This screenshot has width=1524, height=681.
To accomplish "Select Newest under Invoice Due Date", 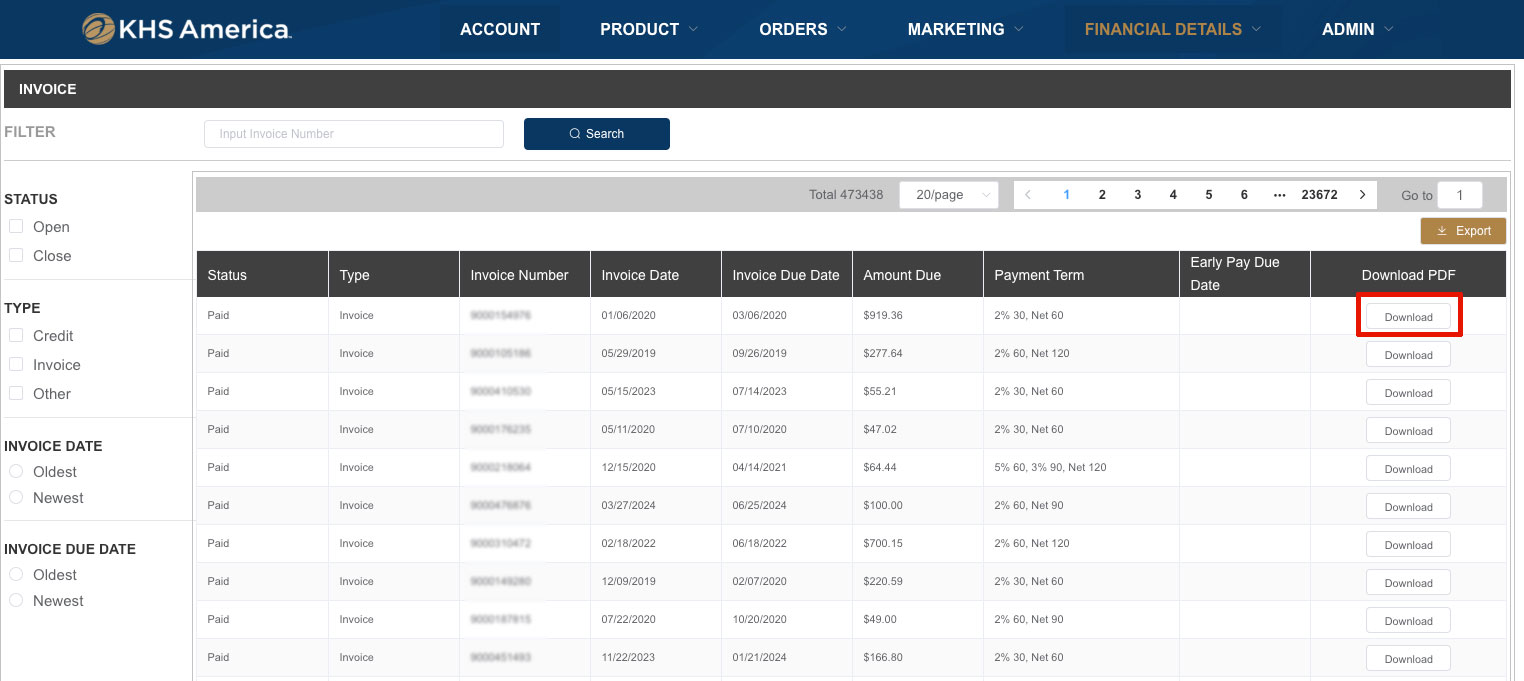I will pyautogui.click(x=15, y=600).
